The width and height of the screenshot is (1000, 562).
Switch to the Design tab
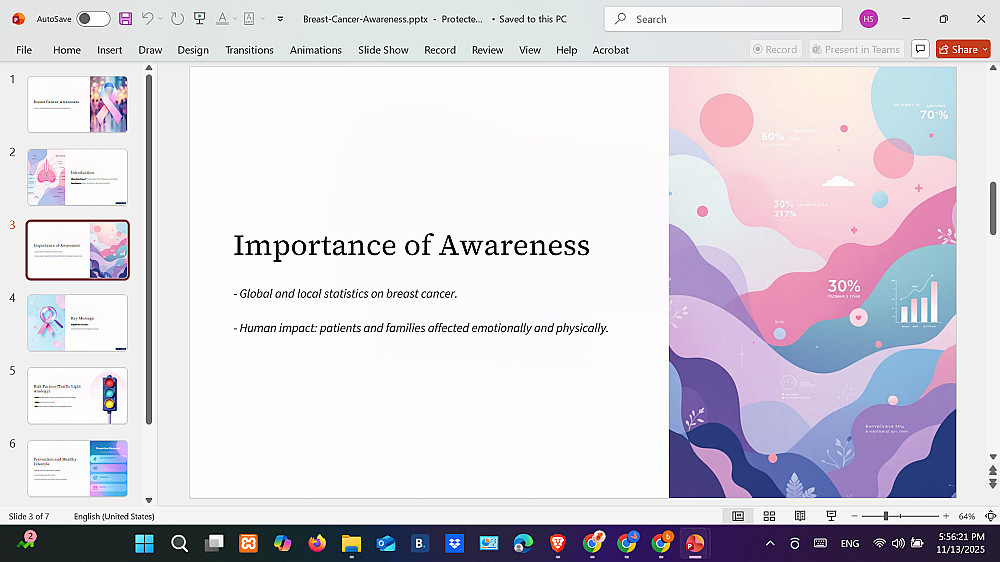pyautogui.click(x=193, y=50)
